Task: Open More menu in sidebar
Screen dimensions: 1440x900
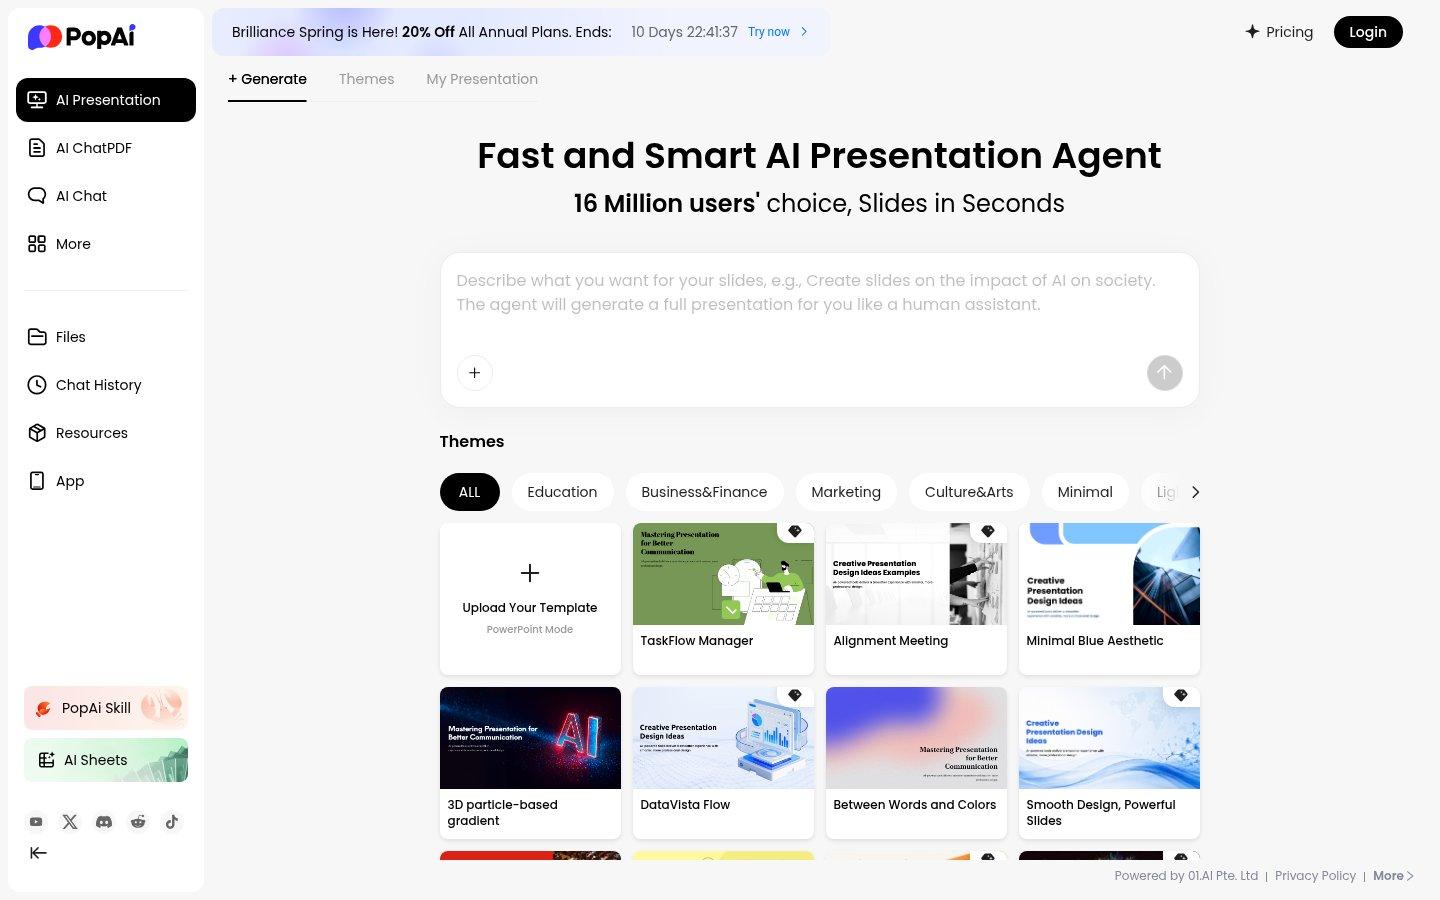Action: point(106,244)
